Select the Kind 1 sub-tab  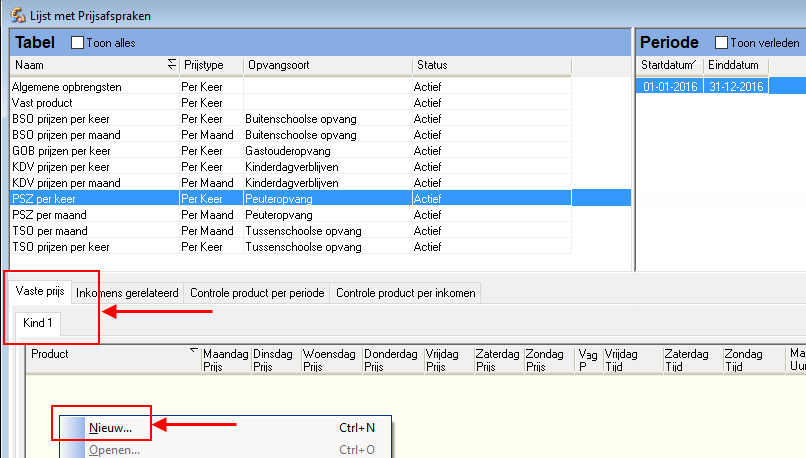click(39, 324)
